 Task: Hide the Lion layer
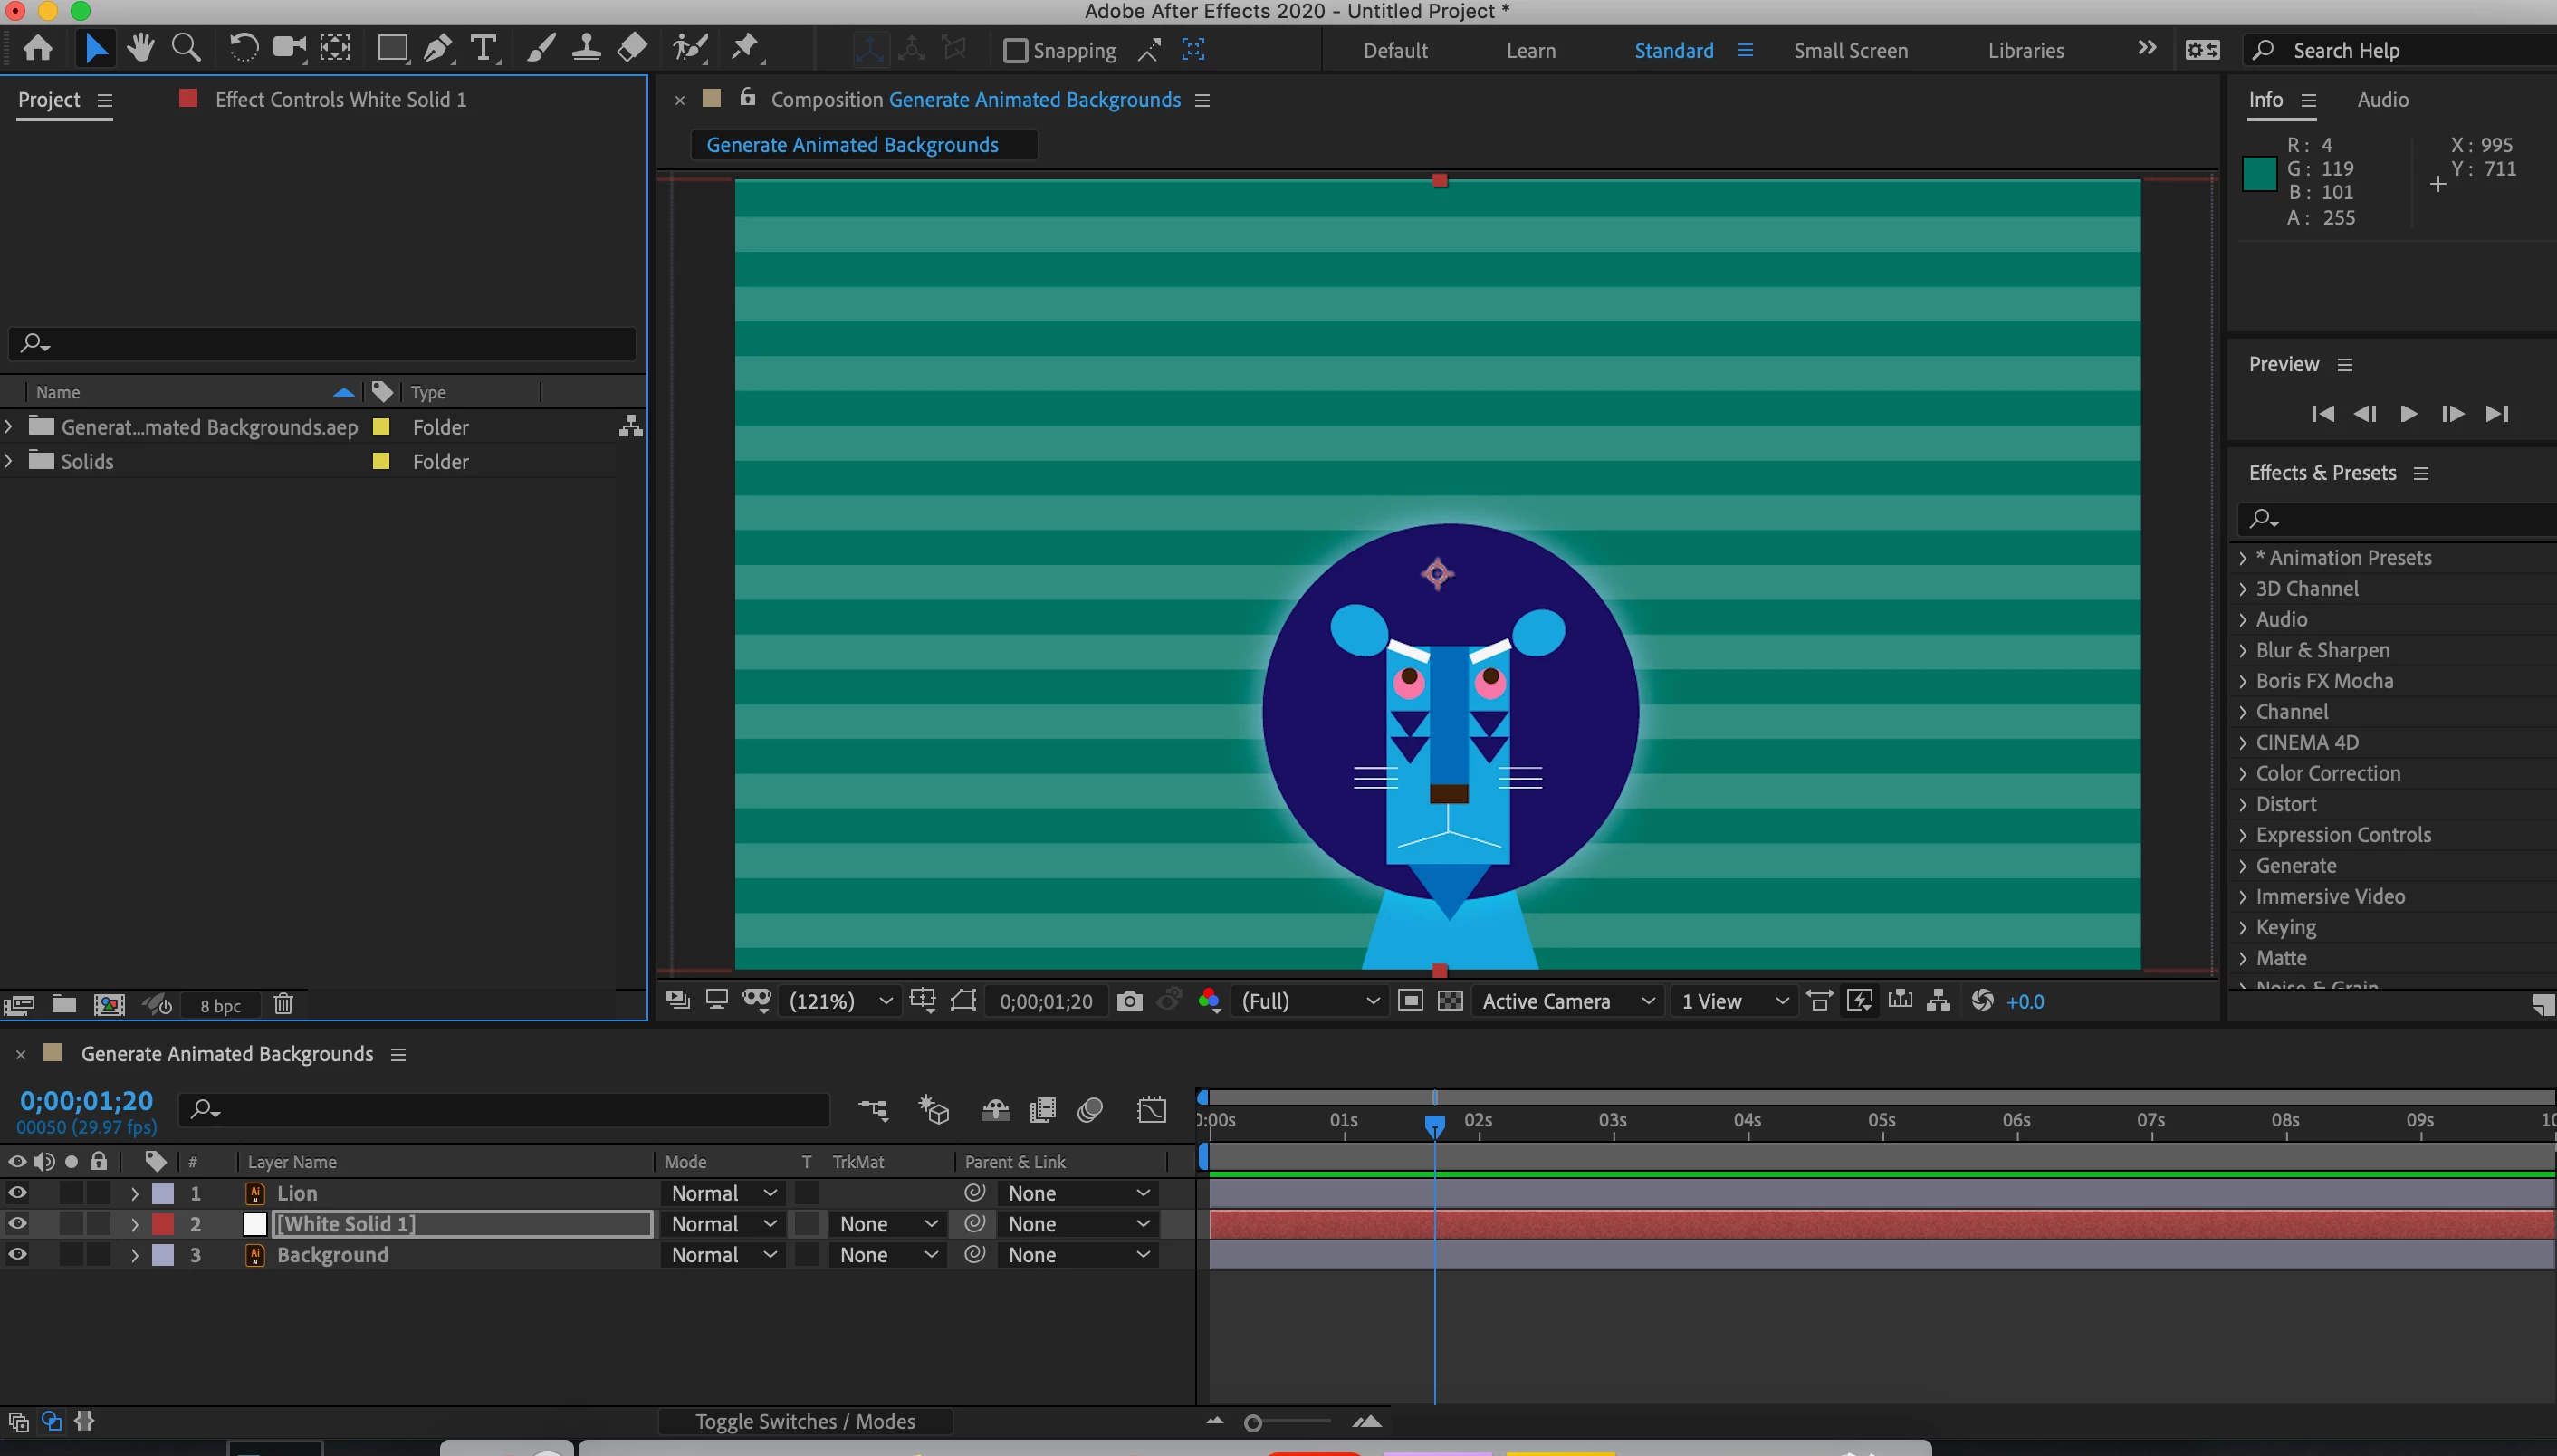(17, 1193)
